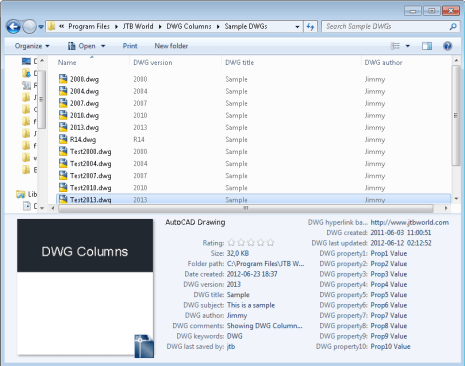This screenshot has height=366, width=465.
Task: Click Print in the toolbar
Action: pos(130,46)
